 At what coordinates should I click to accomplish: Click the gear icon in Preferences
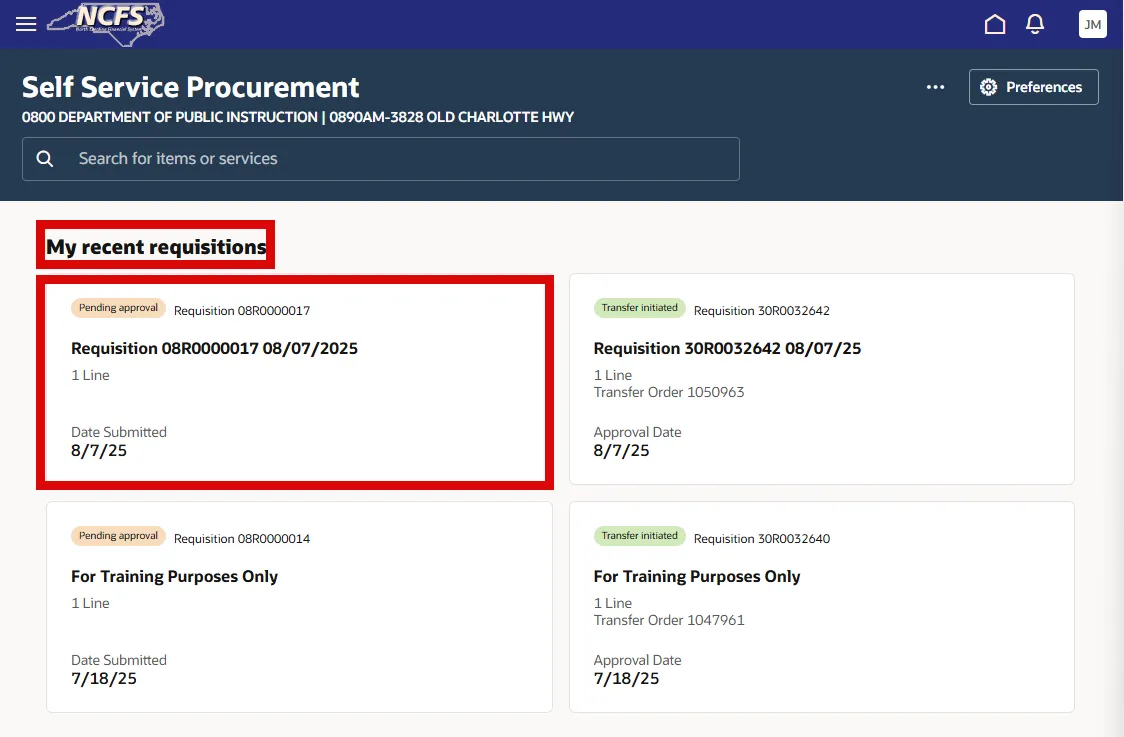point(989,87)
